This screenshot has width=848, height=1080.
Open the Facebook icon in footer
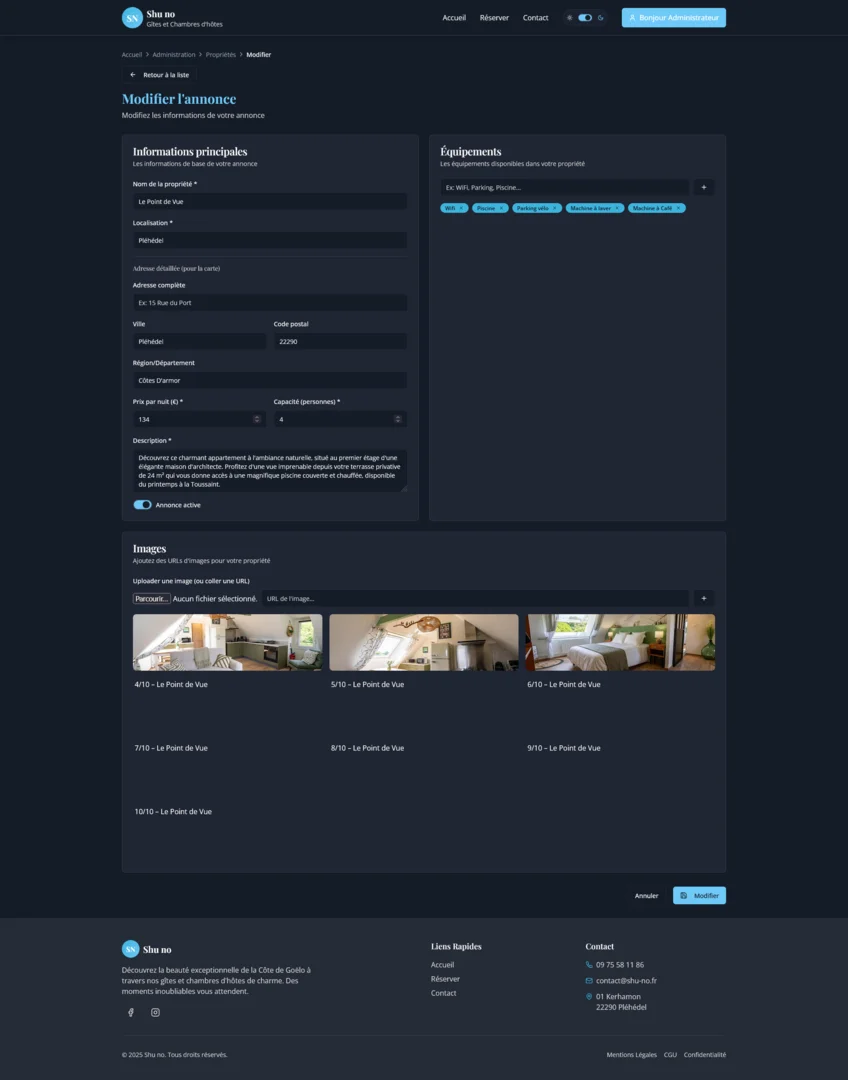pos(130,1012)
